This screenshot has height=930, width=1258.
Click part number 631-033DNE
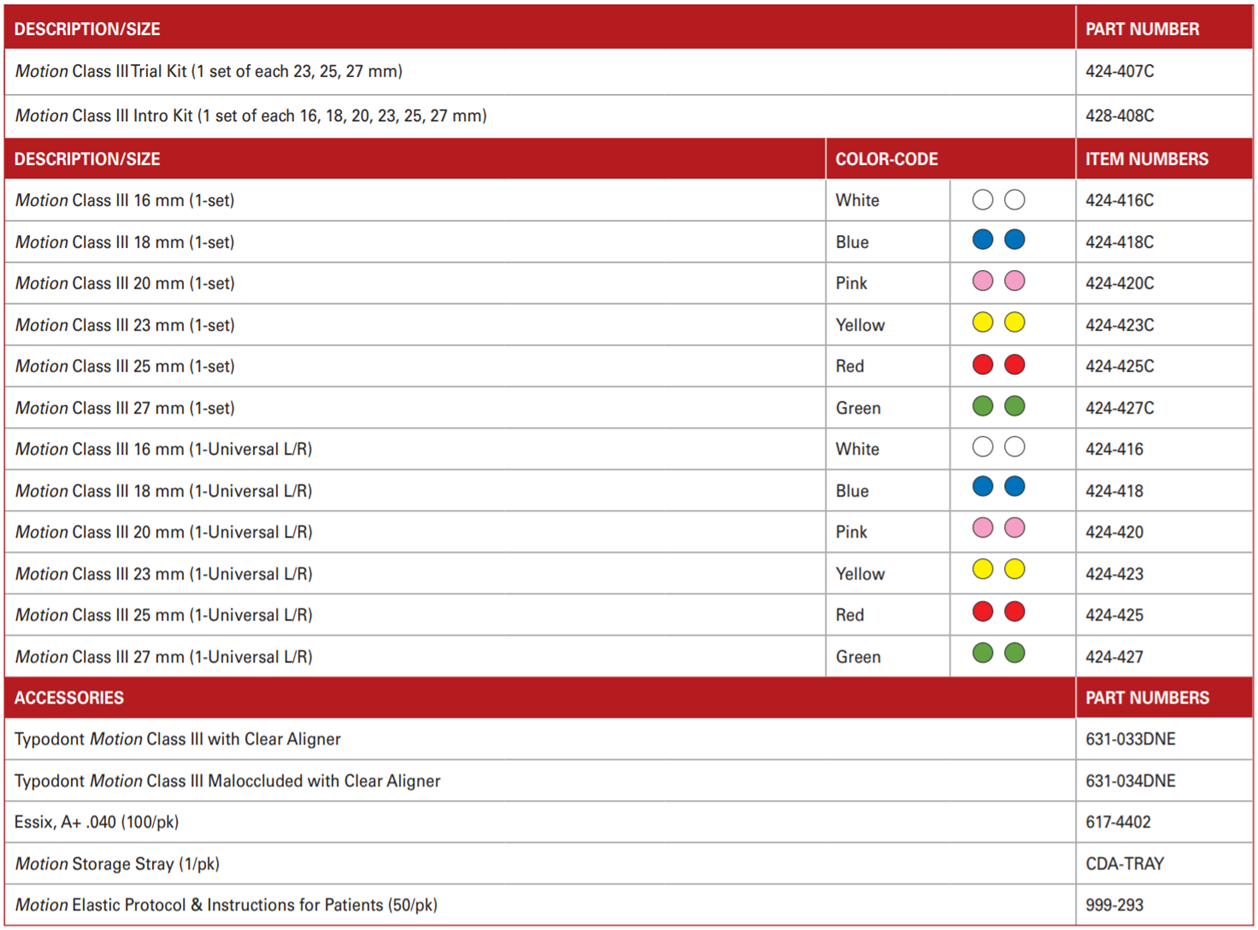click(1131, 740)
